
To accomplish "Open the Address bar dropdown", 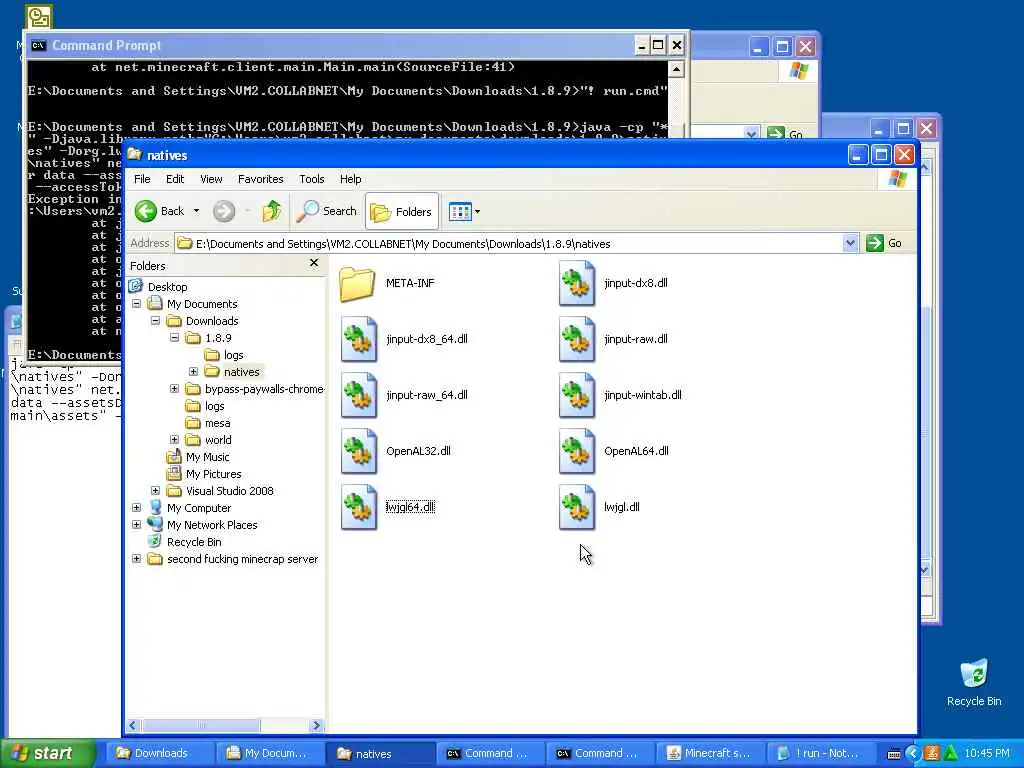I will (x=850, y=244).
